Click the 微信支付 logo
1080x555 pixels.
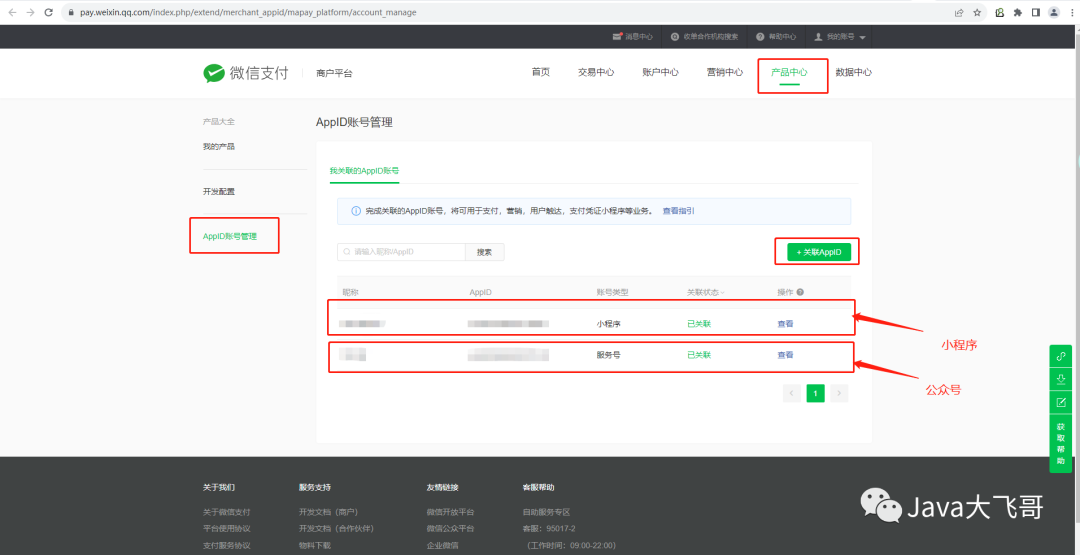pos(246,73)
